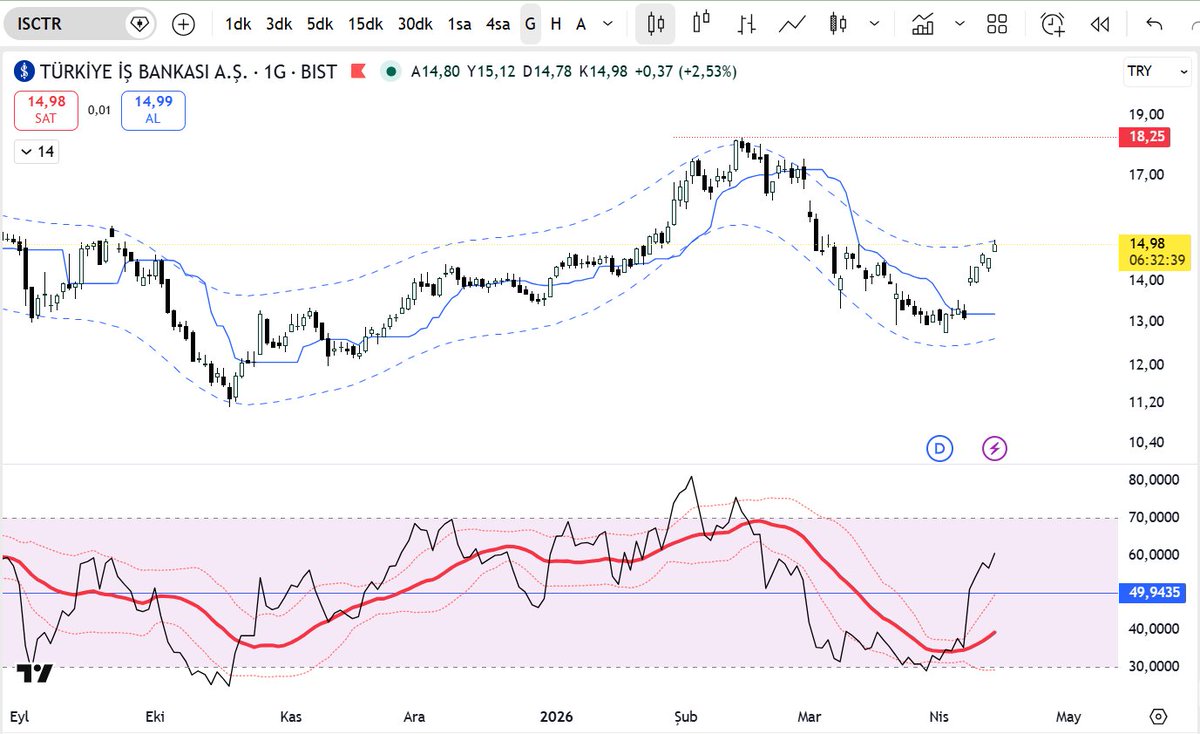Image resolution: width=1200 pixels, height=734 pixels.
Task: Start bar replay with the rewind icon
Action: 1101,23
